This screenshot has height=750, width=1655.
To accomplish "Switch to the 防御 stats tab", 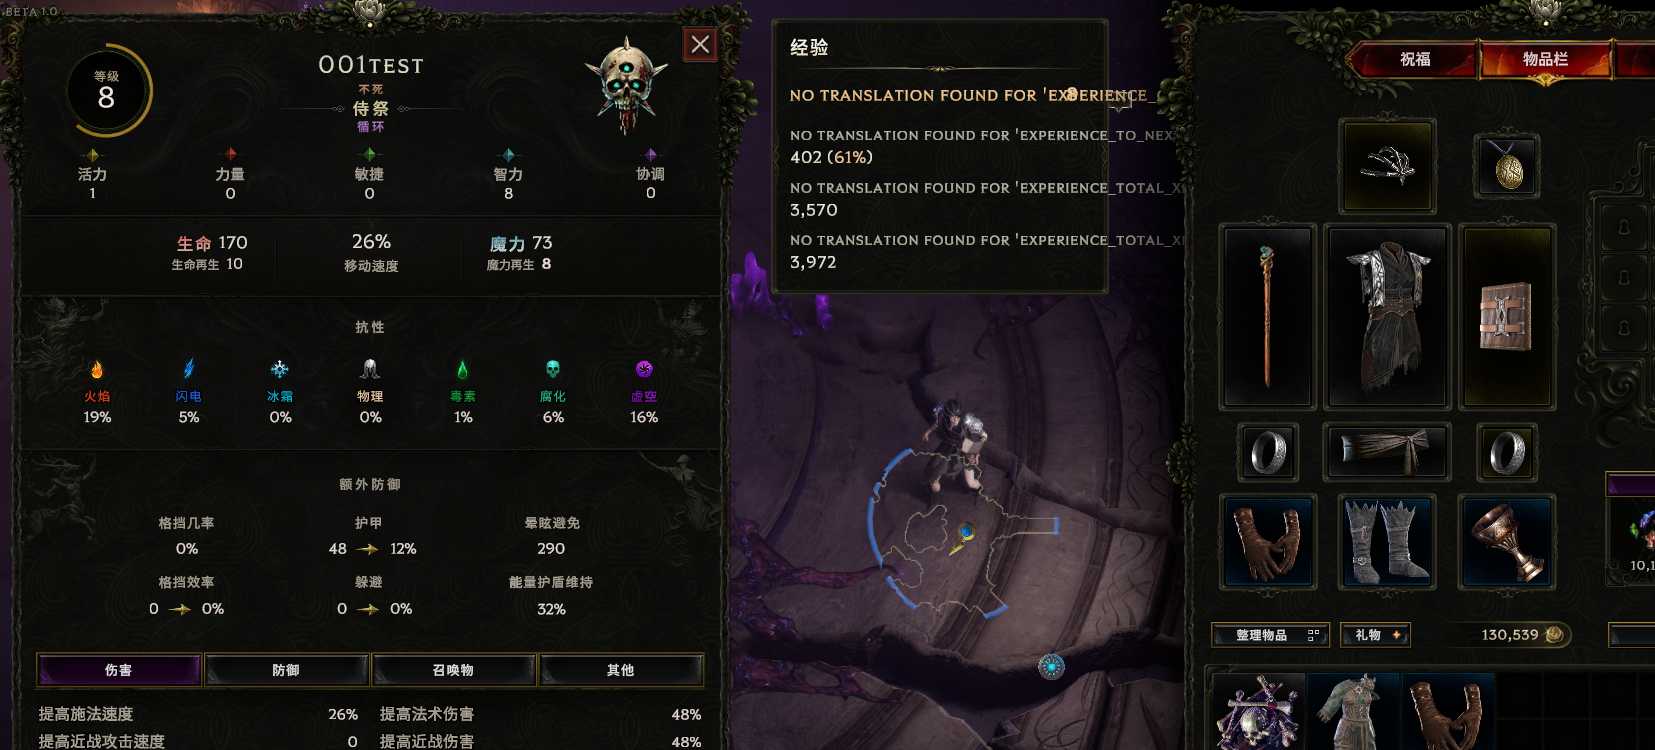I will [286, 670].
